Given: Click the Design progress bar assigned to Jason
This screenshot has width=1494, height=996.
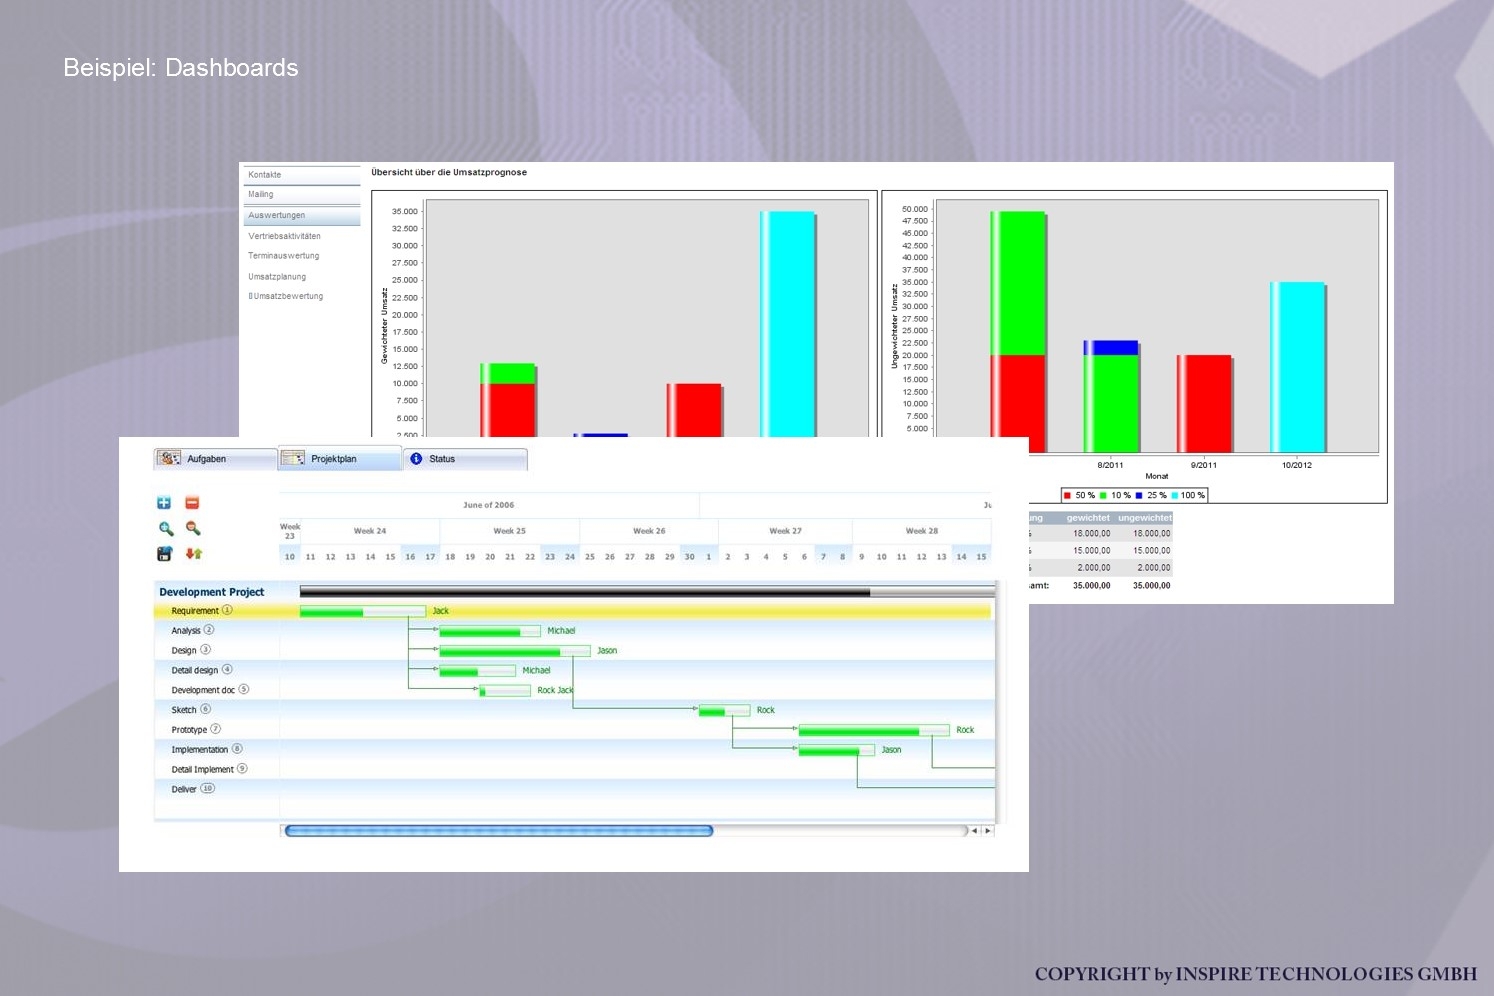Looking at the screenshot, I should (515, 651).
